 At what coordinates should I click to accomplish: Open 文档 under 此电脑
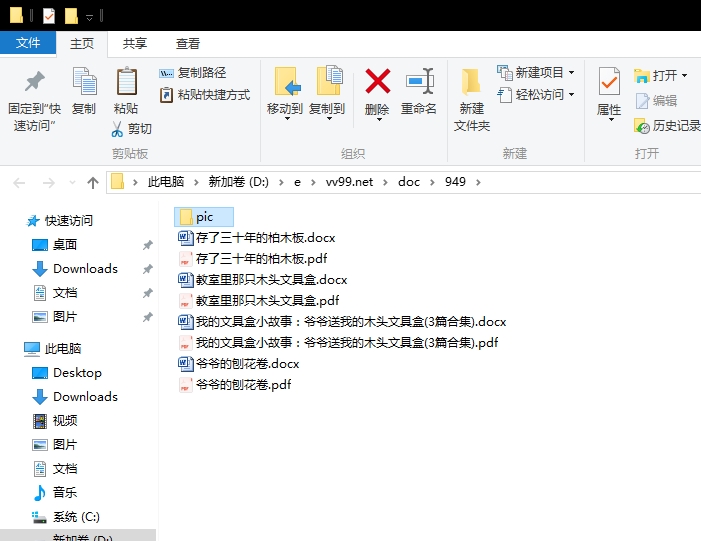pyautogui.click(x=55, y=469)
